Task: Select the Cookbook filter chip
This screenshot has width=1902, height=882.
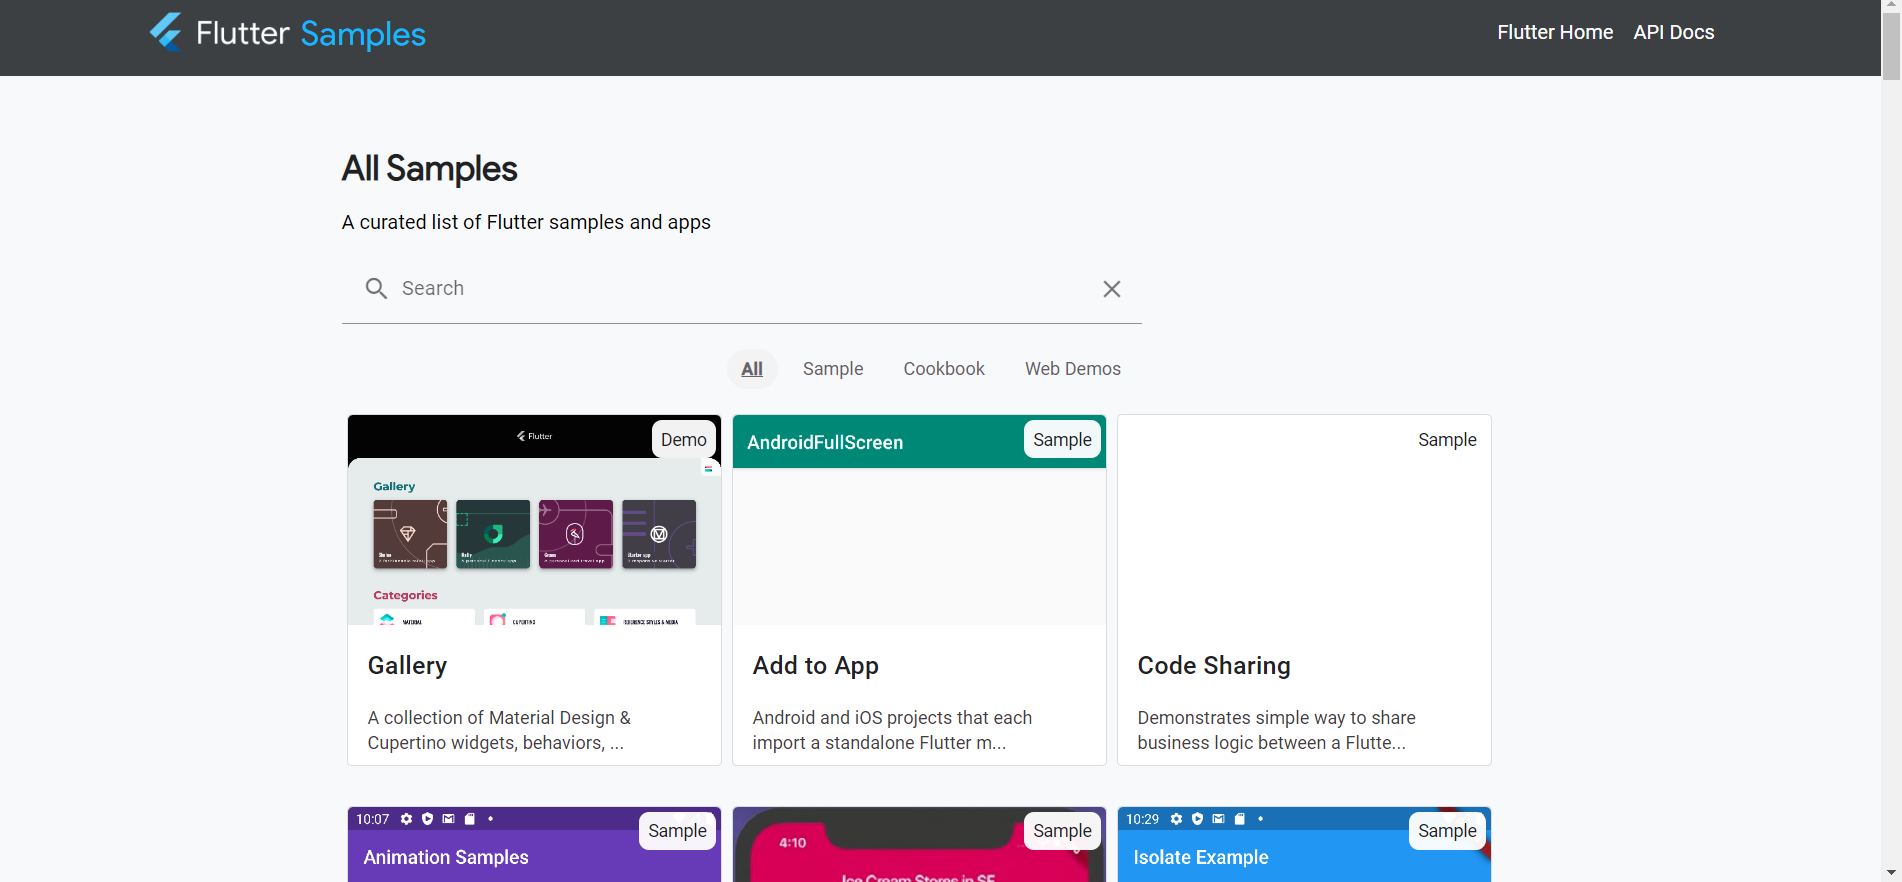Action: pos(944,369)
